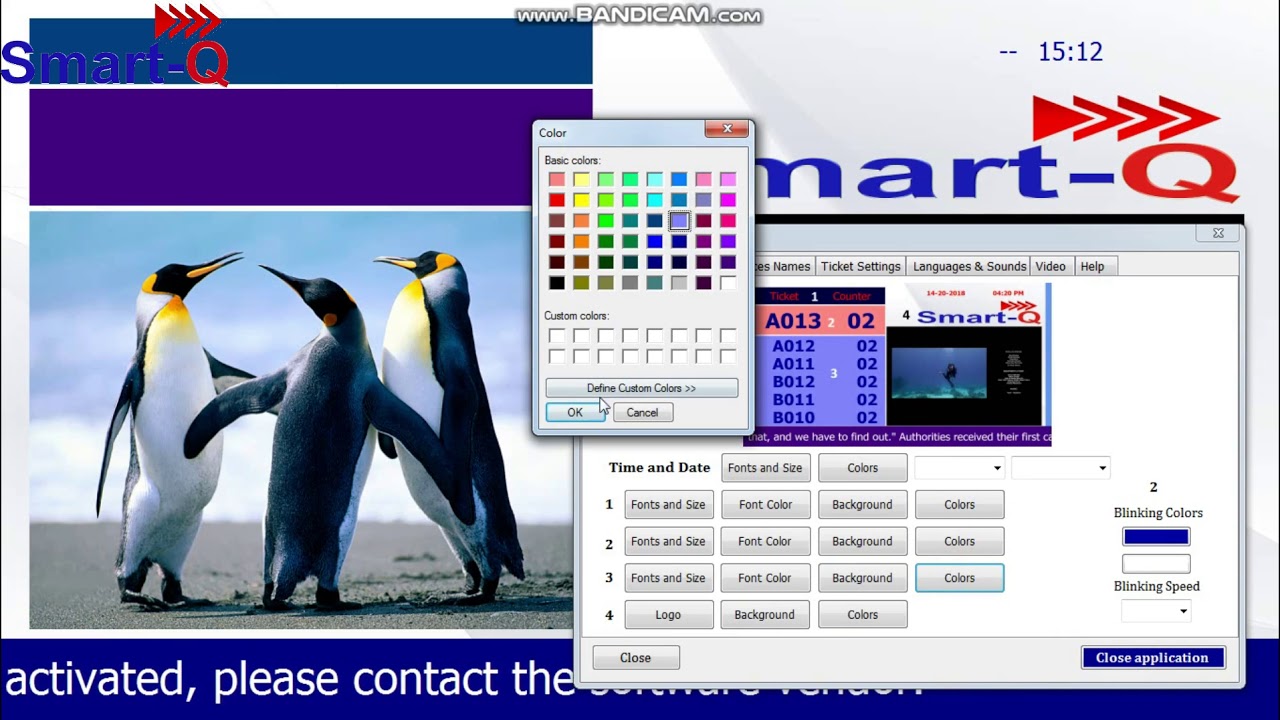
Task: Set Background for row 2
Action: click(x=862, y=542)
